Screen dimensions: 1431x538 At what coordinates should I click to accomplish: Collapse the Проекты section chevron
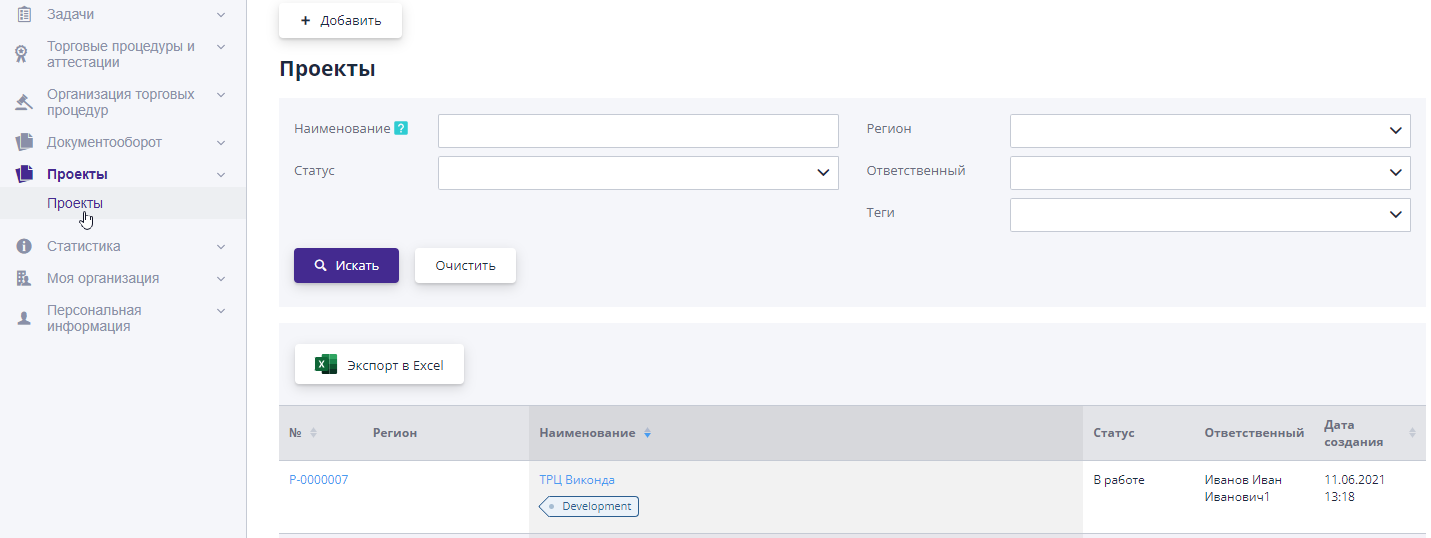click(x=221, y=174)
